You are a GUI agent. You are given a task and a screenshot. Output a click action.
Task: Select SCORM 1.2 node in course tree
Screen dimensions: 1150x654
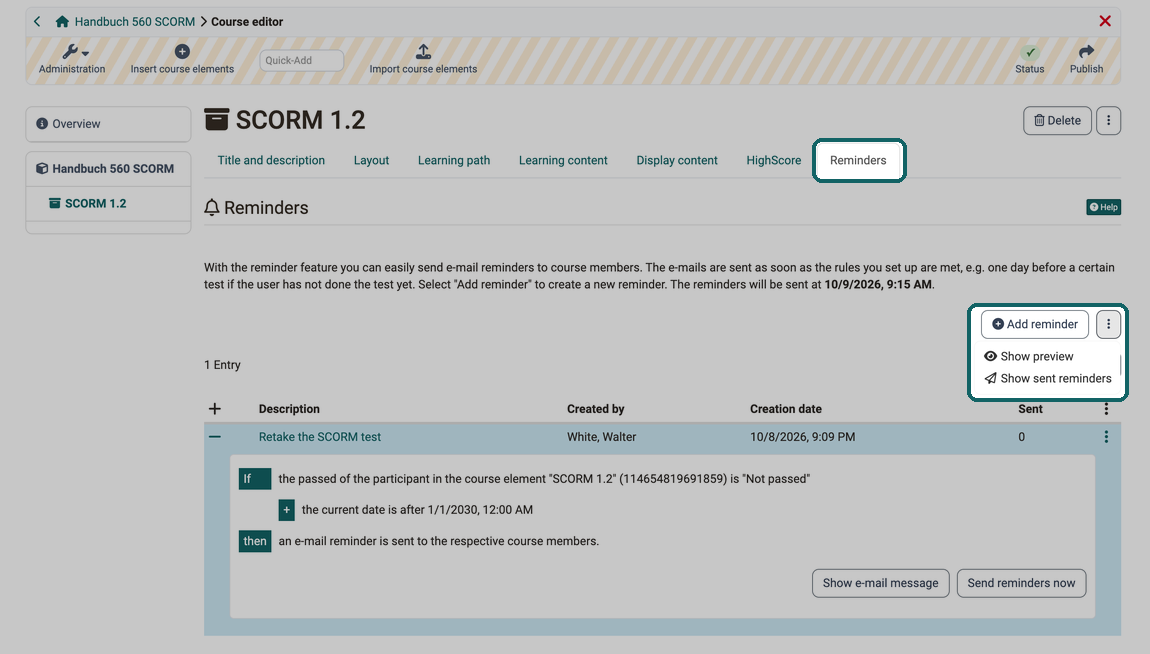[95, 203]
